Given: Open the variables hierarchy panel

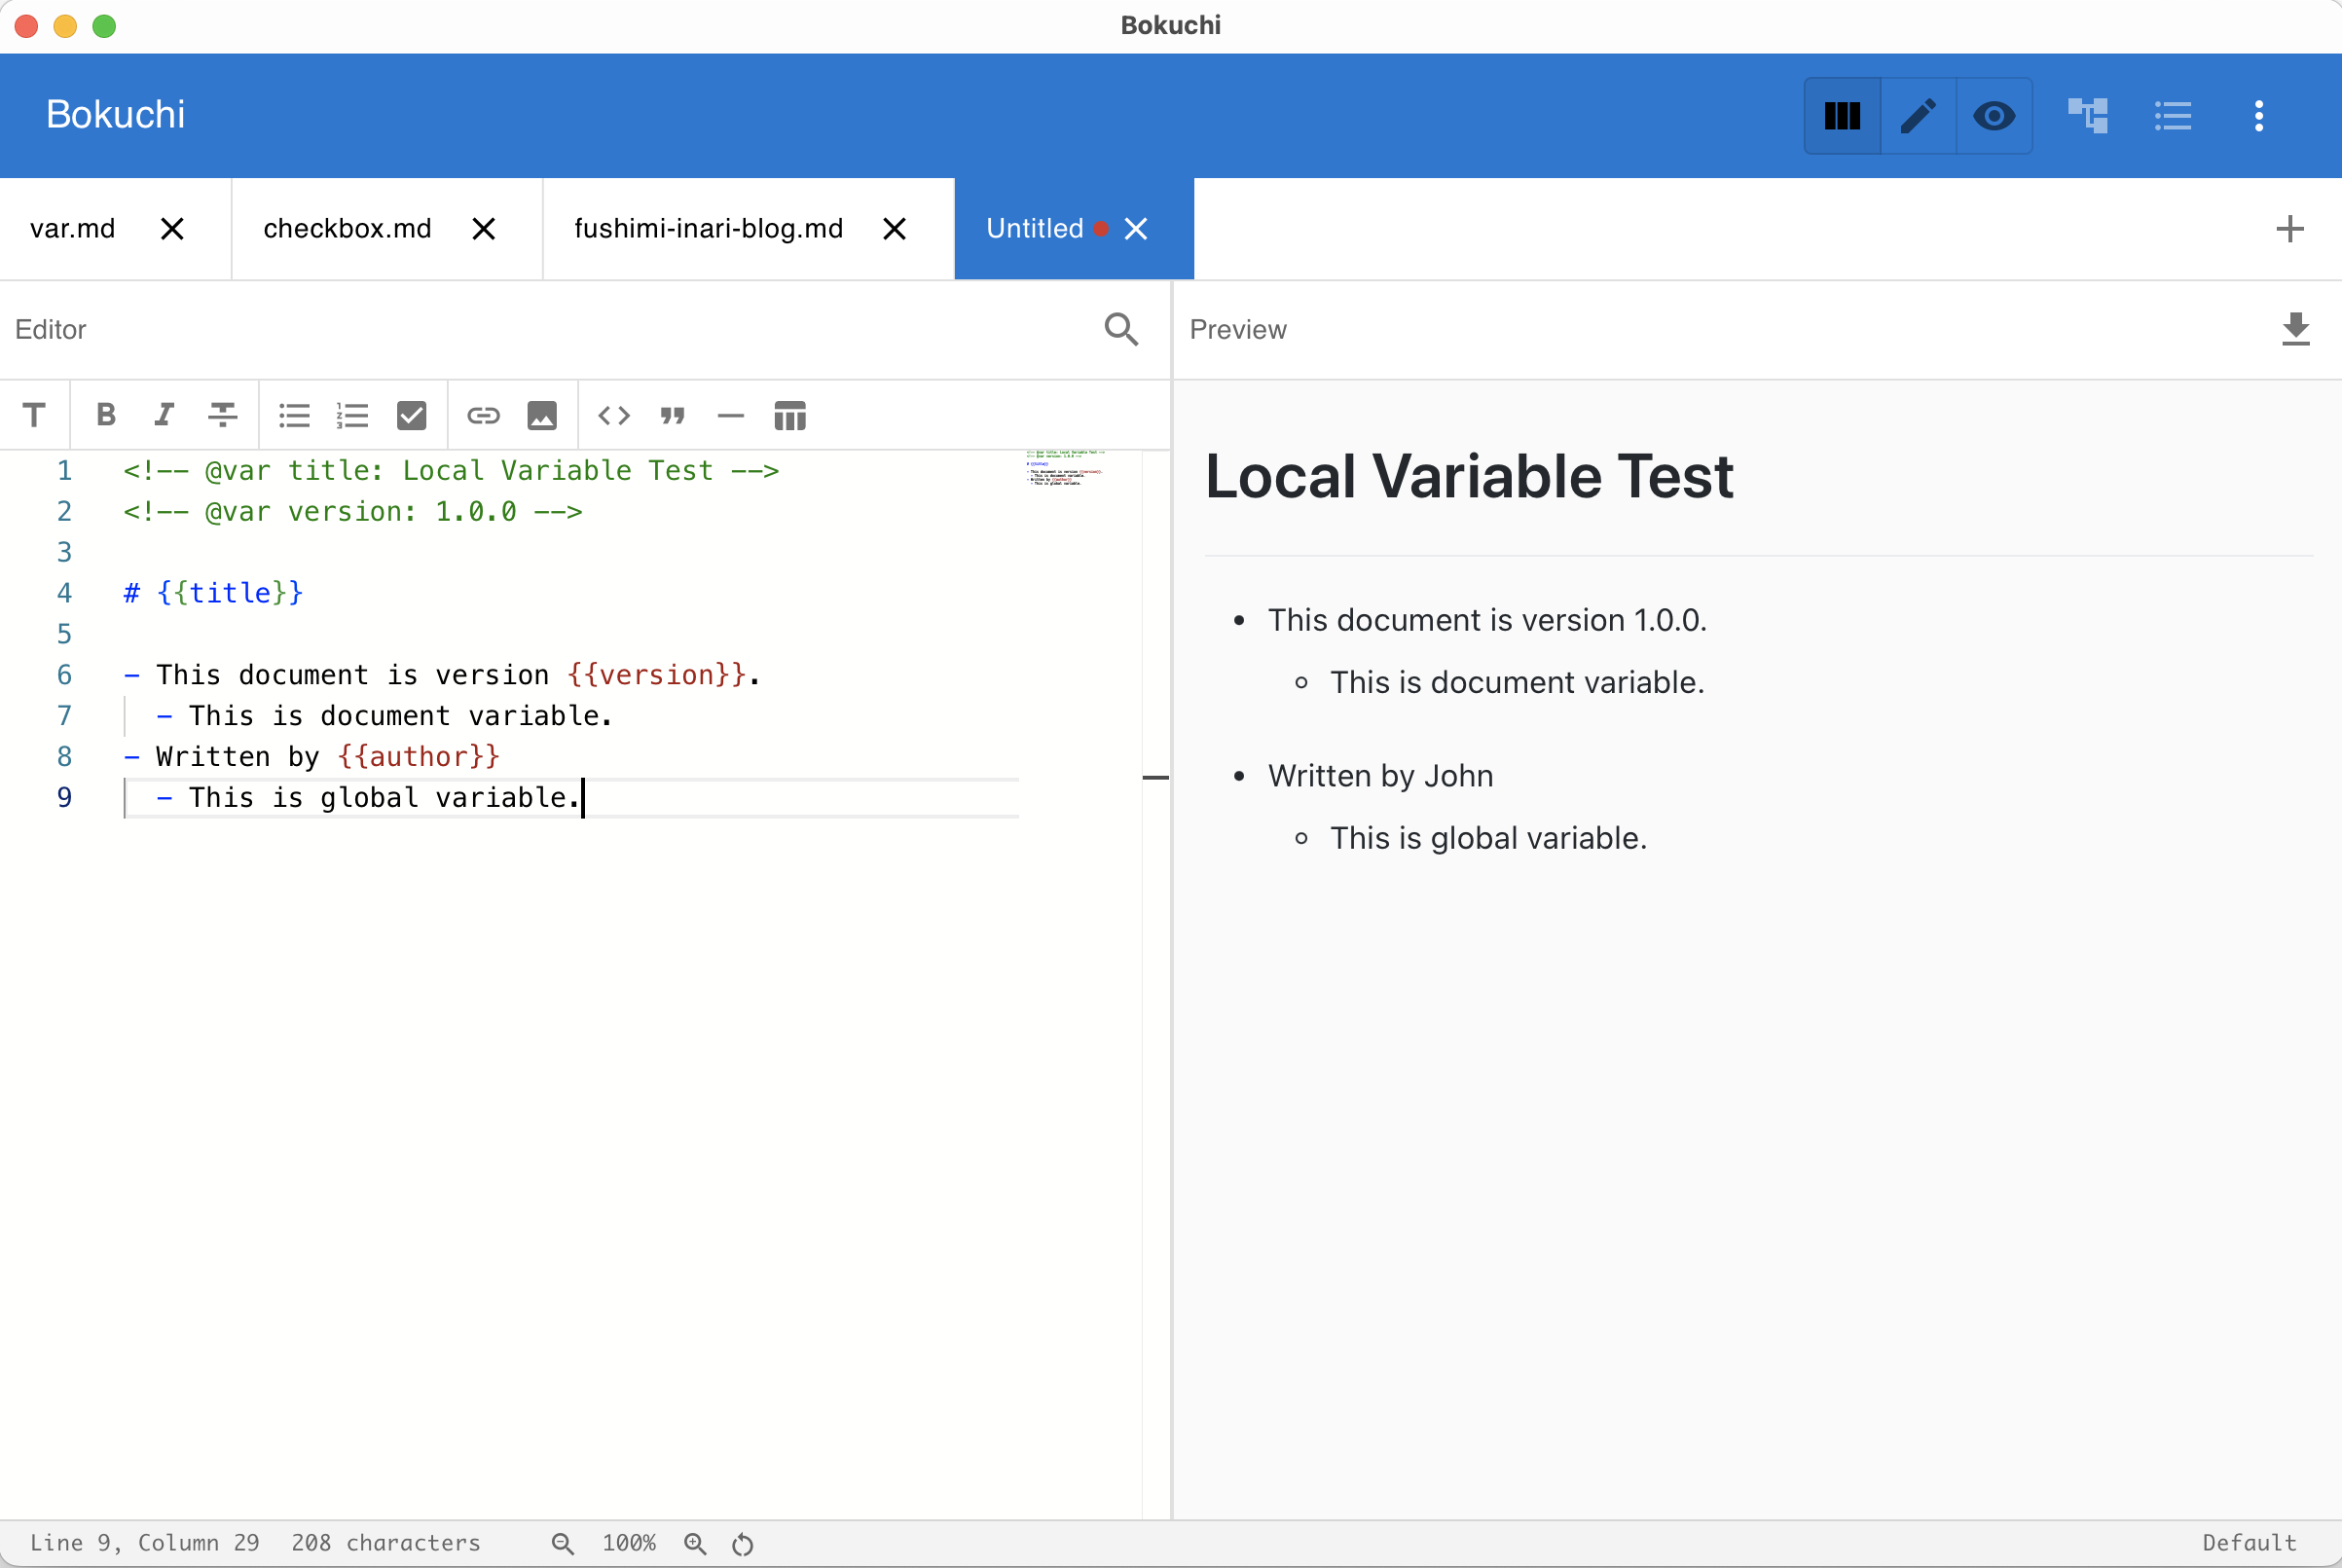Looking at the screenshot, I should (x=2088, y=116).
